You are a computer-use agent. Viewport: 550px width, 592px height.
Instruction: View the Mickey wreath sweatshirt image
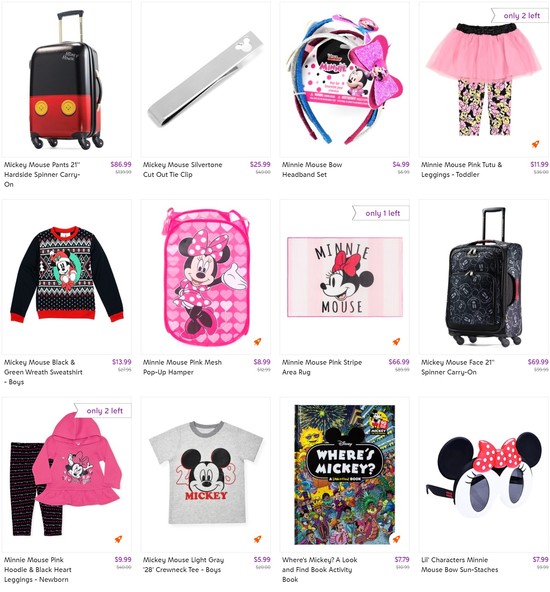coord(67,274)
